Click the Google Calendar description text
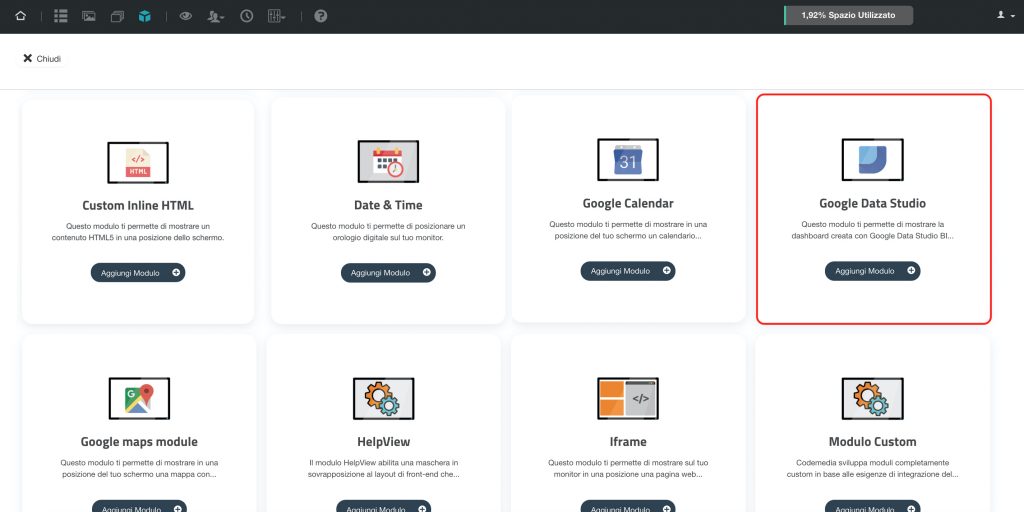1024x512 pixels. pyautogui.click(x=628, y=230)
